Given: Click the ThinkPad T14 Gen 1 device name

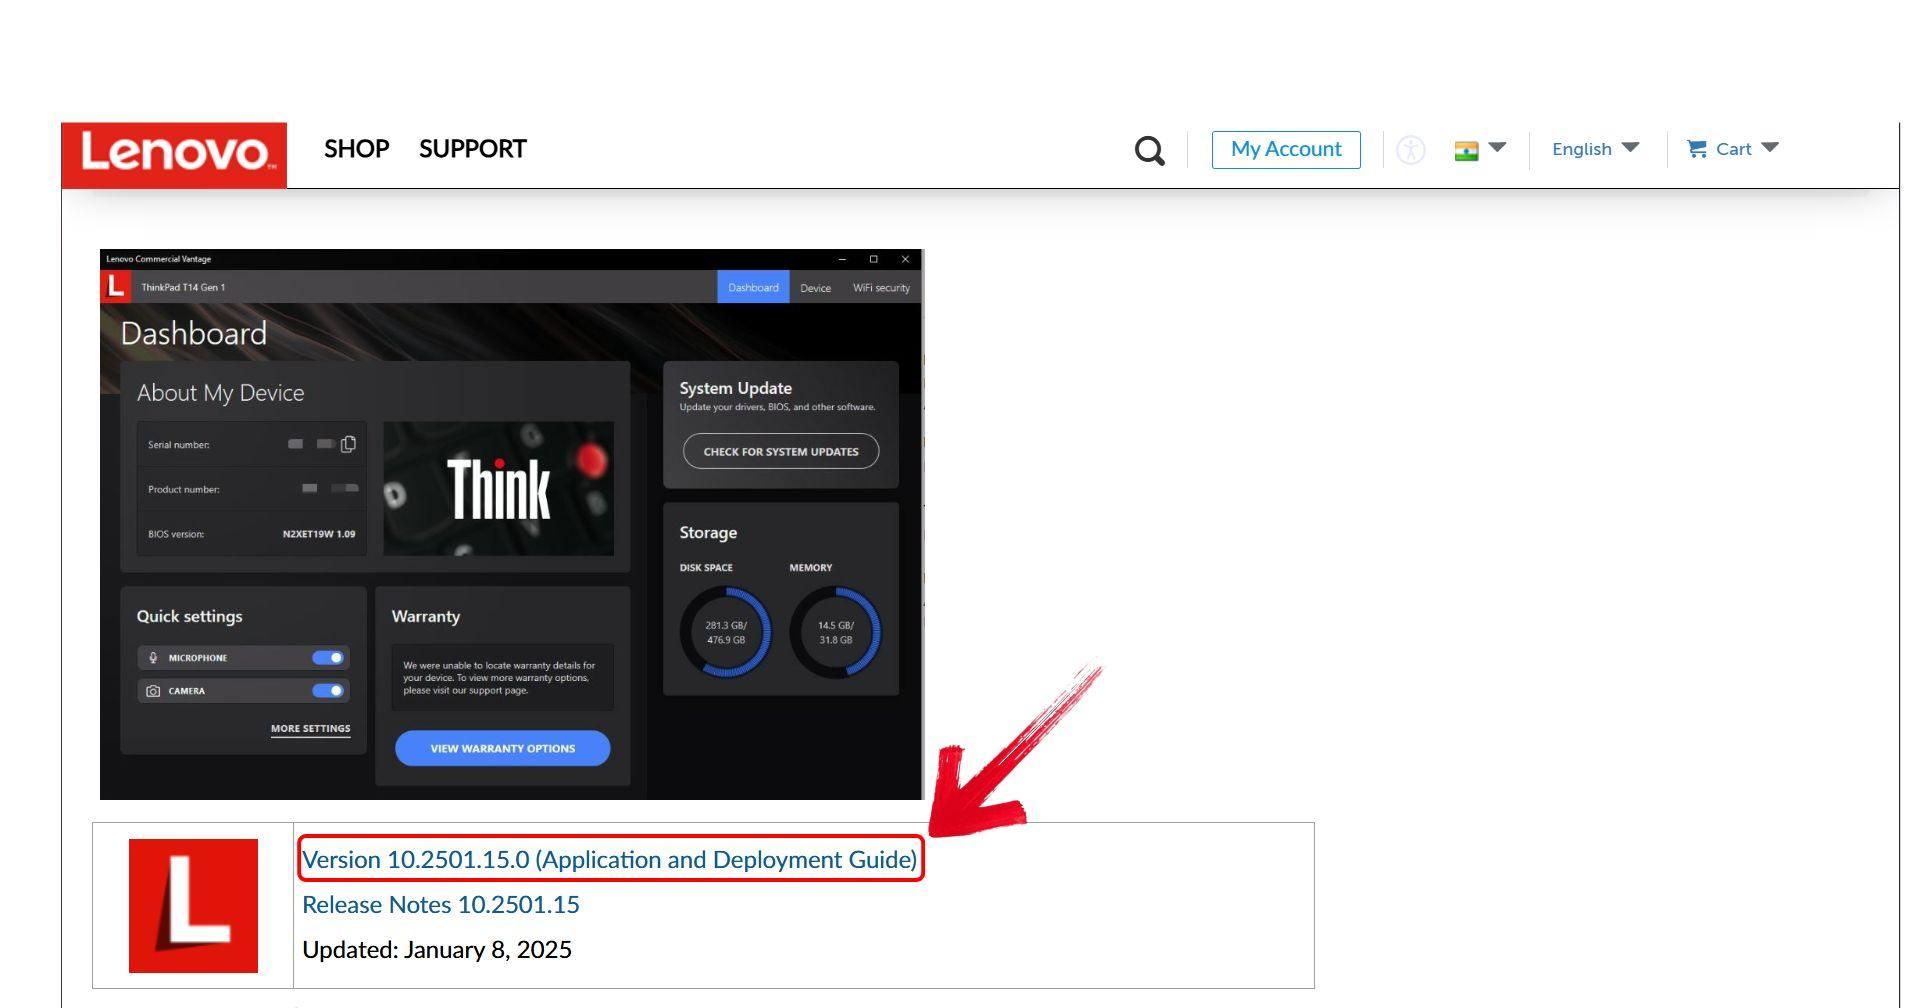Looking at the screenshot, I should [183, 287].
